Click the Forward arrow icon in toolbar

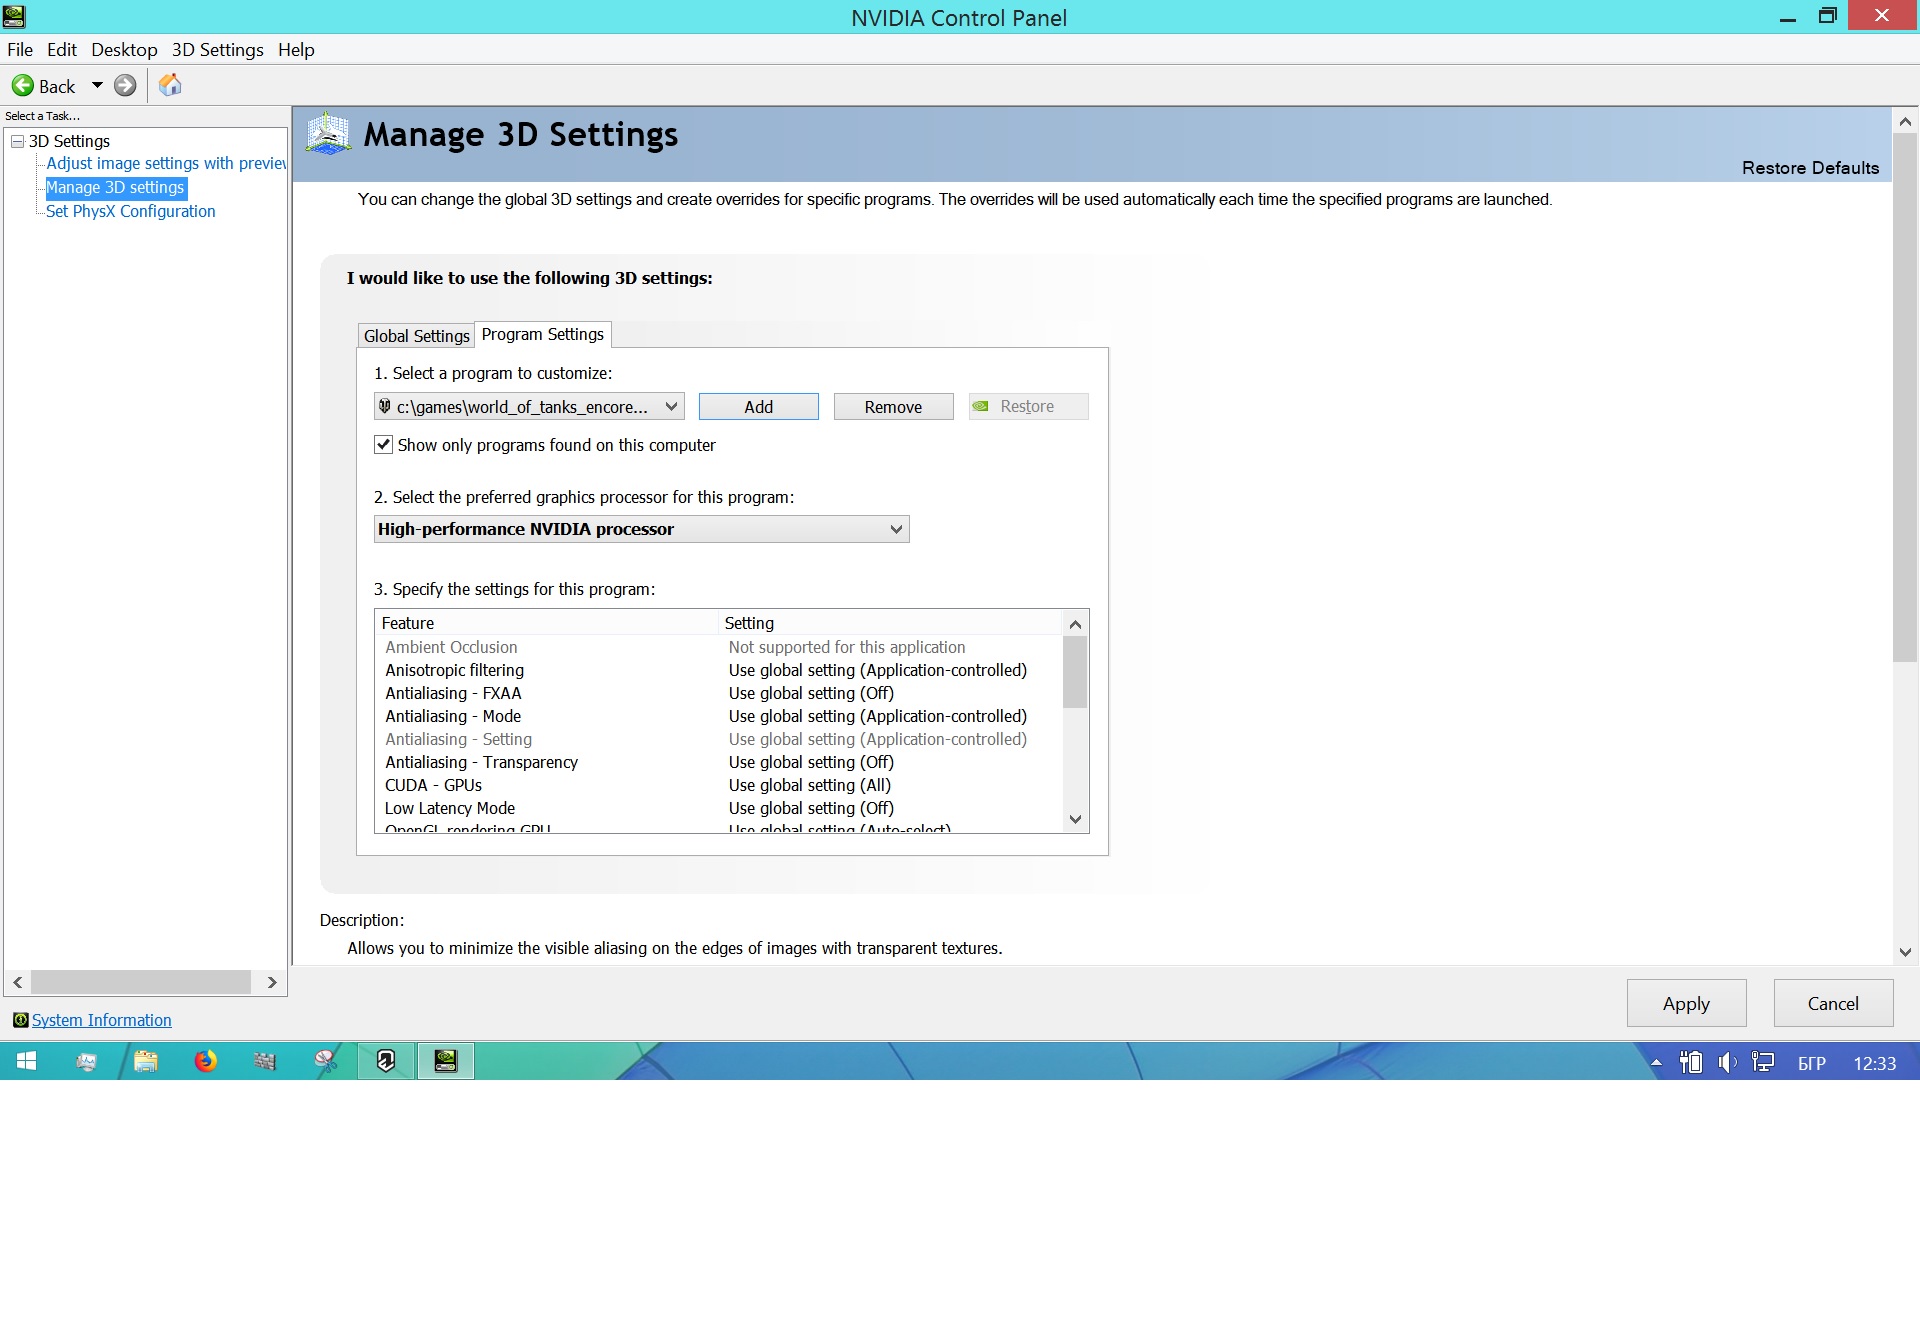[x=125, y=86]
